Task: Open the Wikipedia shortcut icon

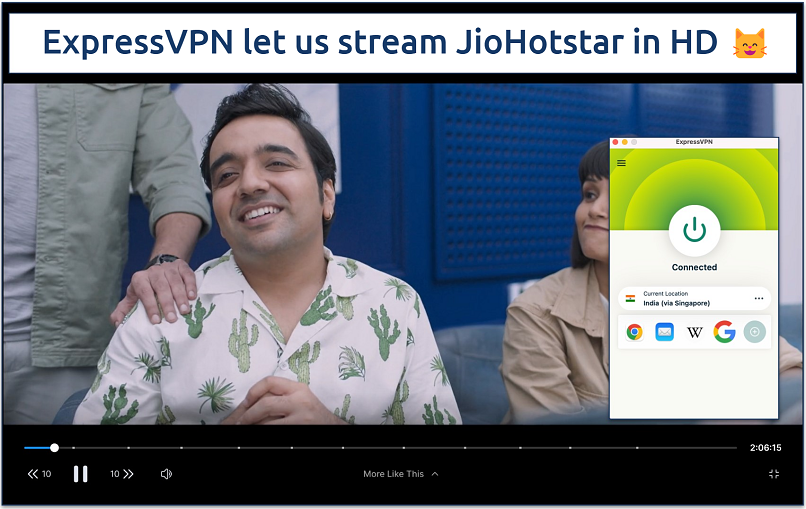Action: point(694,332)
